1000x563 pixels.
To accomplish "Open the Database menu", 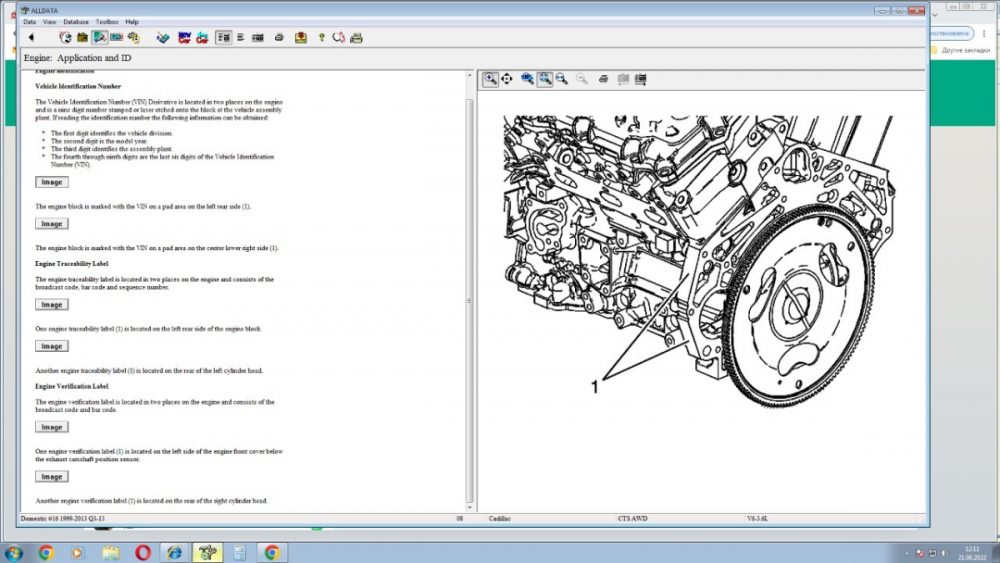I will pos(75,21).
